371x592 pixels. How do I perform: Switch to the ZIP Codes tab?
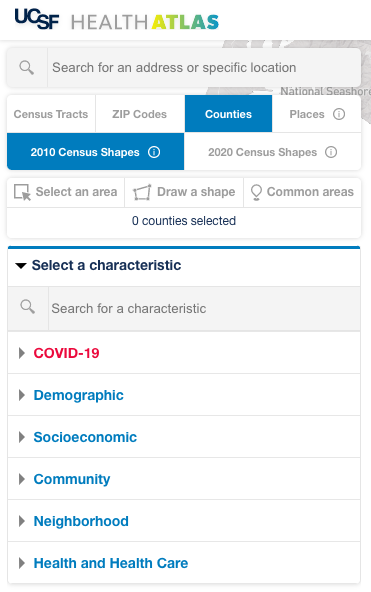pos(140,114)
